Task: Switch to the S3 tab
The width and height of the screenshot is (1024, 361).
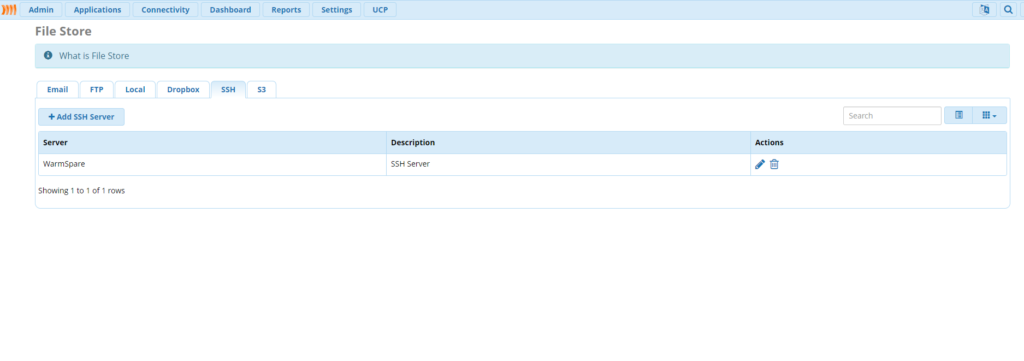Action: coord(261,89)
